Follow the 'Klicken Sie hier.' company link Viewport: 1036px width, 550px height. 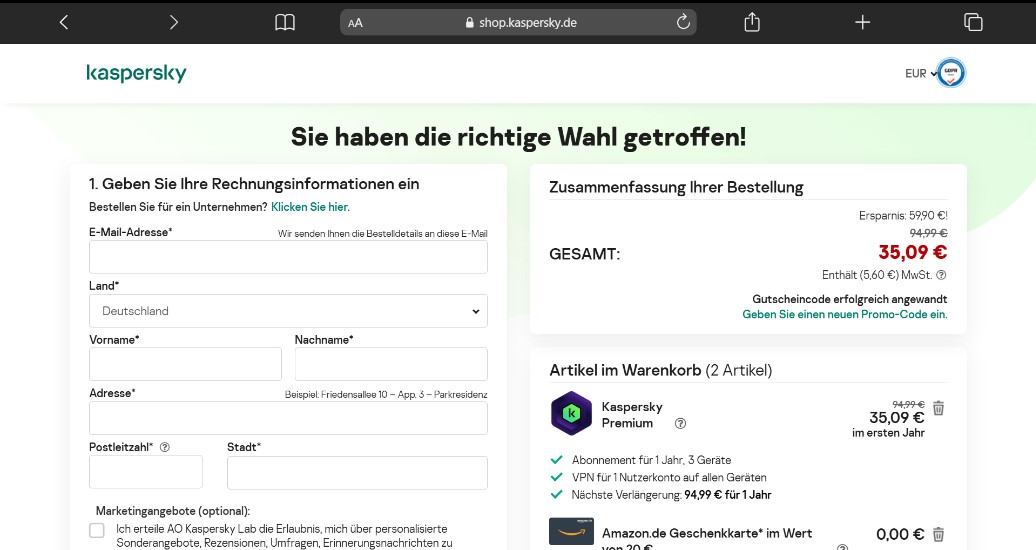[311, 207]
